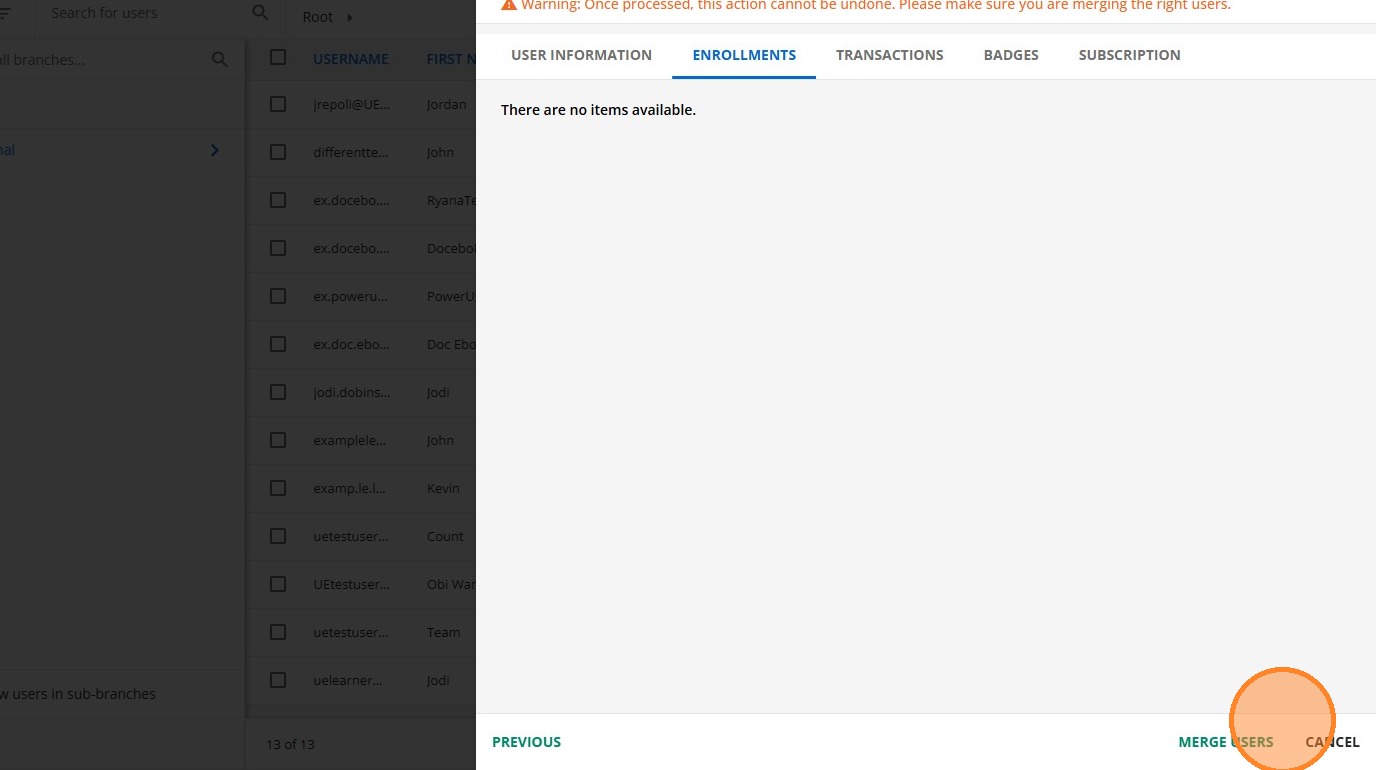Click the 'There are no items available.' message
The width and height of the screenshot is (1376, 770).
598,110
